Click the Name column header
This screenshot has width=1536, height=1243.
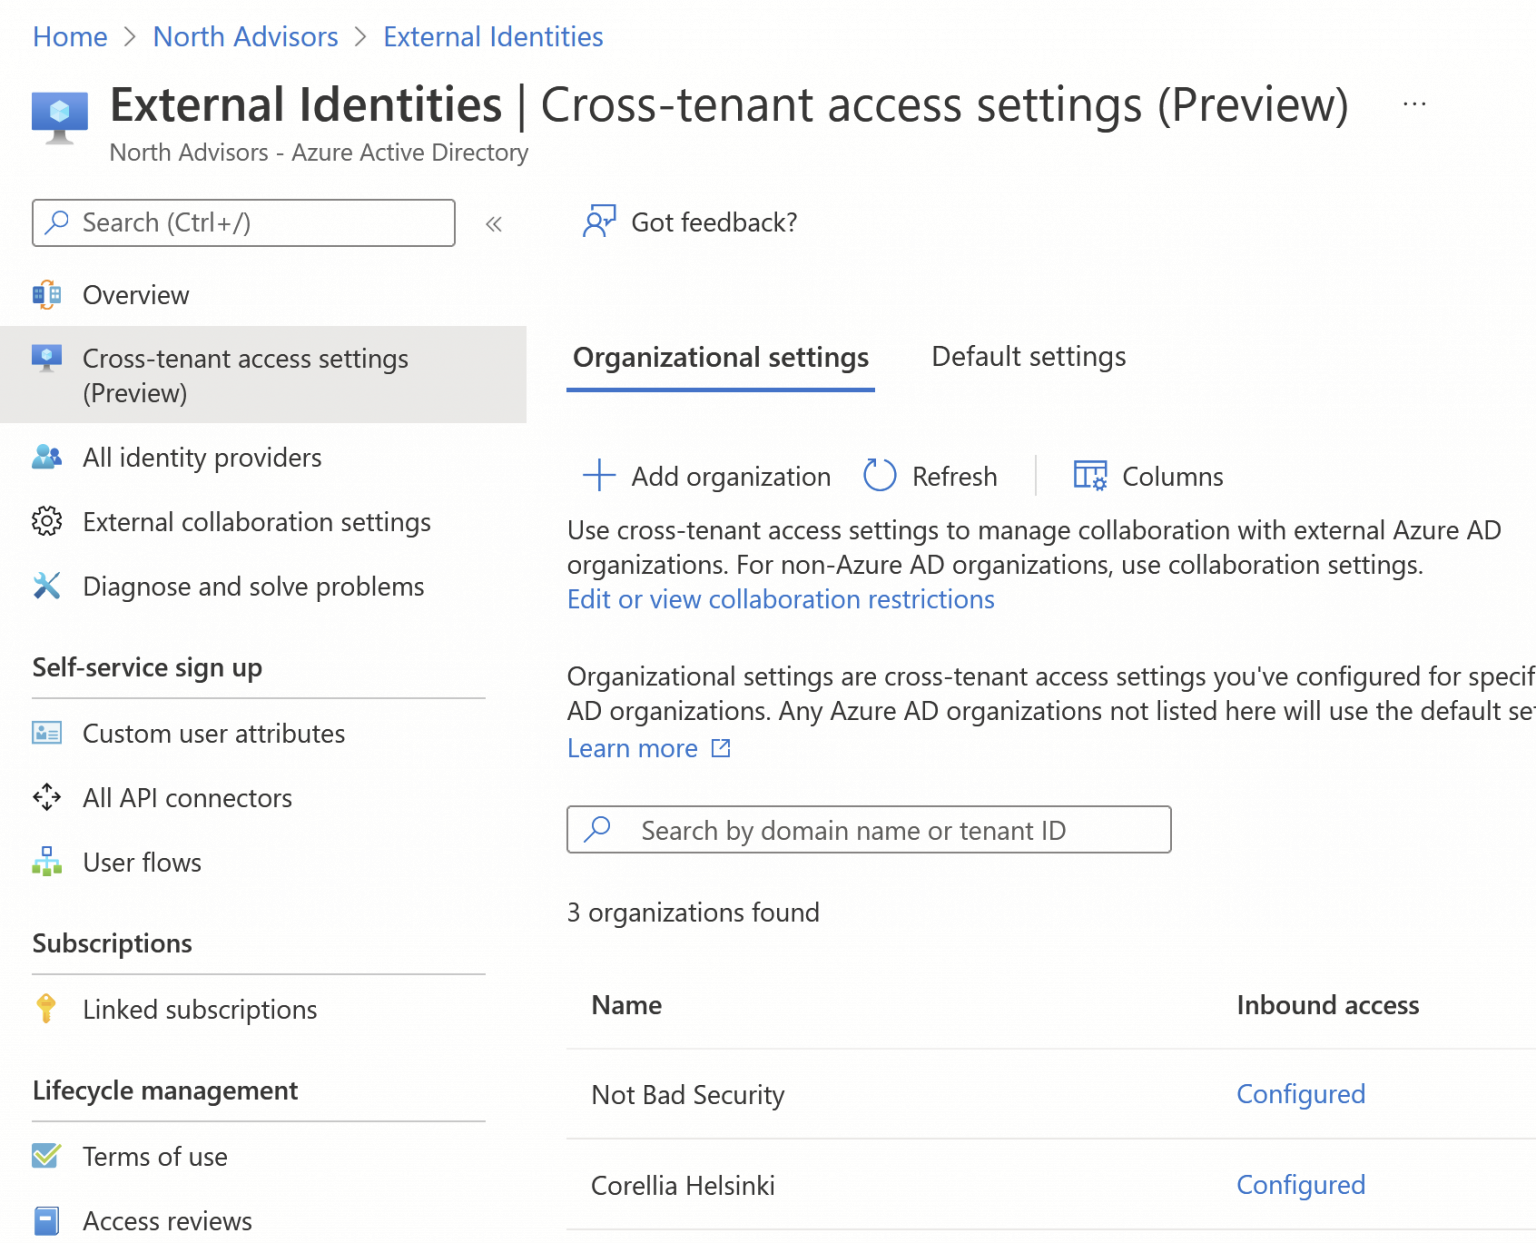click(626, 1005)
